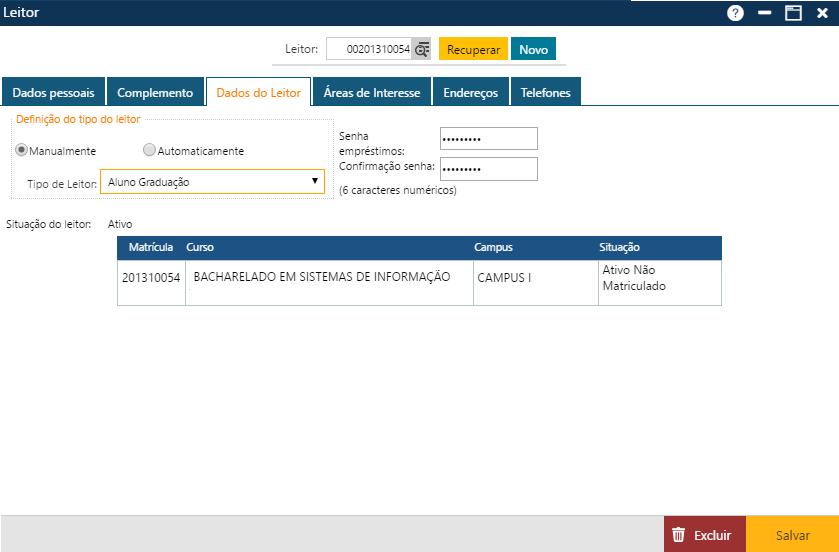Screen dimensions: 839x552
Task: Switch to the Dados pessoais tab
Action: 53,93
